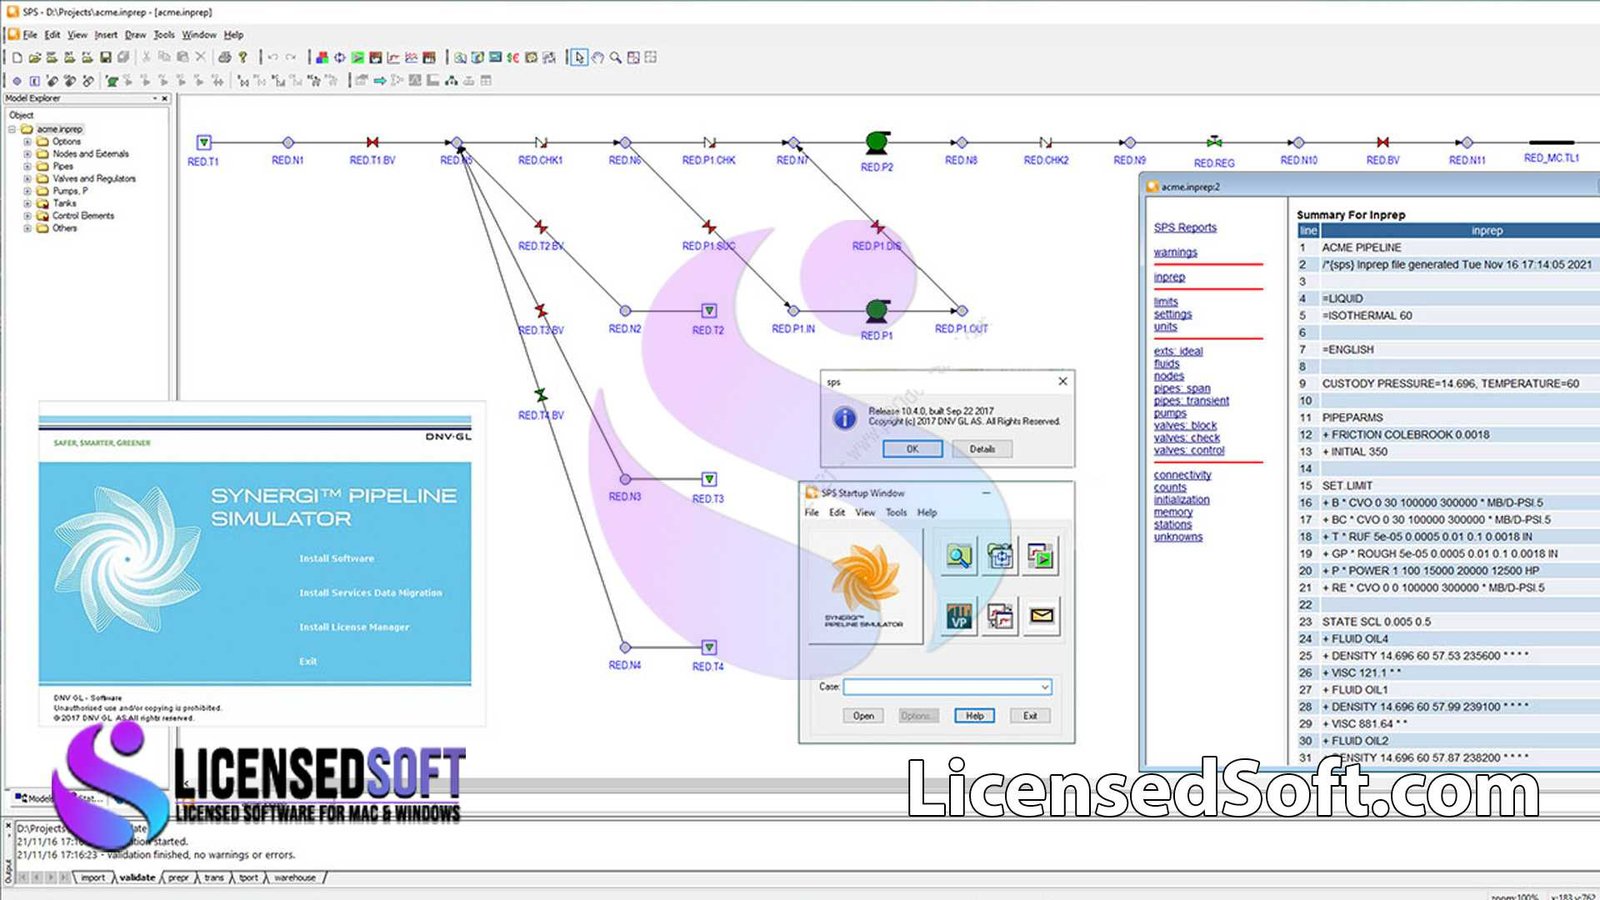Click Exit button in SPS Startup Window
This screenshot has height=900, width=1600.
(x=1030, y=716)
